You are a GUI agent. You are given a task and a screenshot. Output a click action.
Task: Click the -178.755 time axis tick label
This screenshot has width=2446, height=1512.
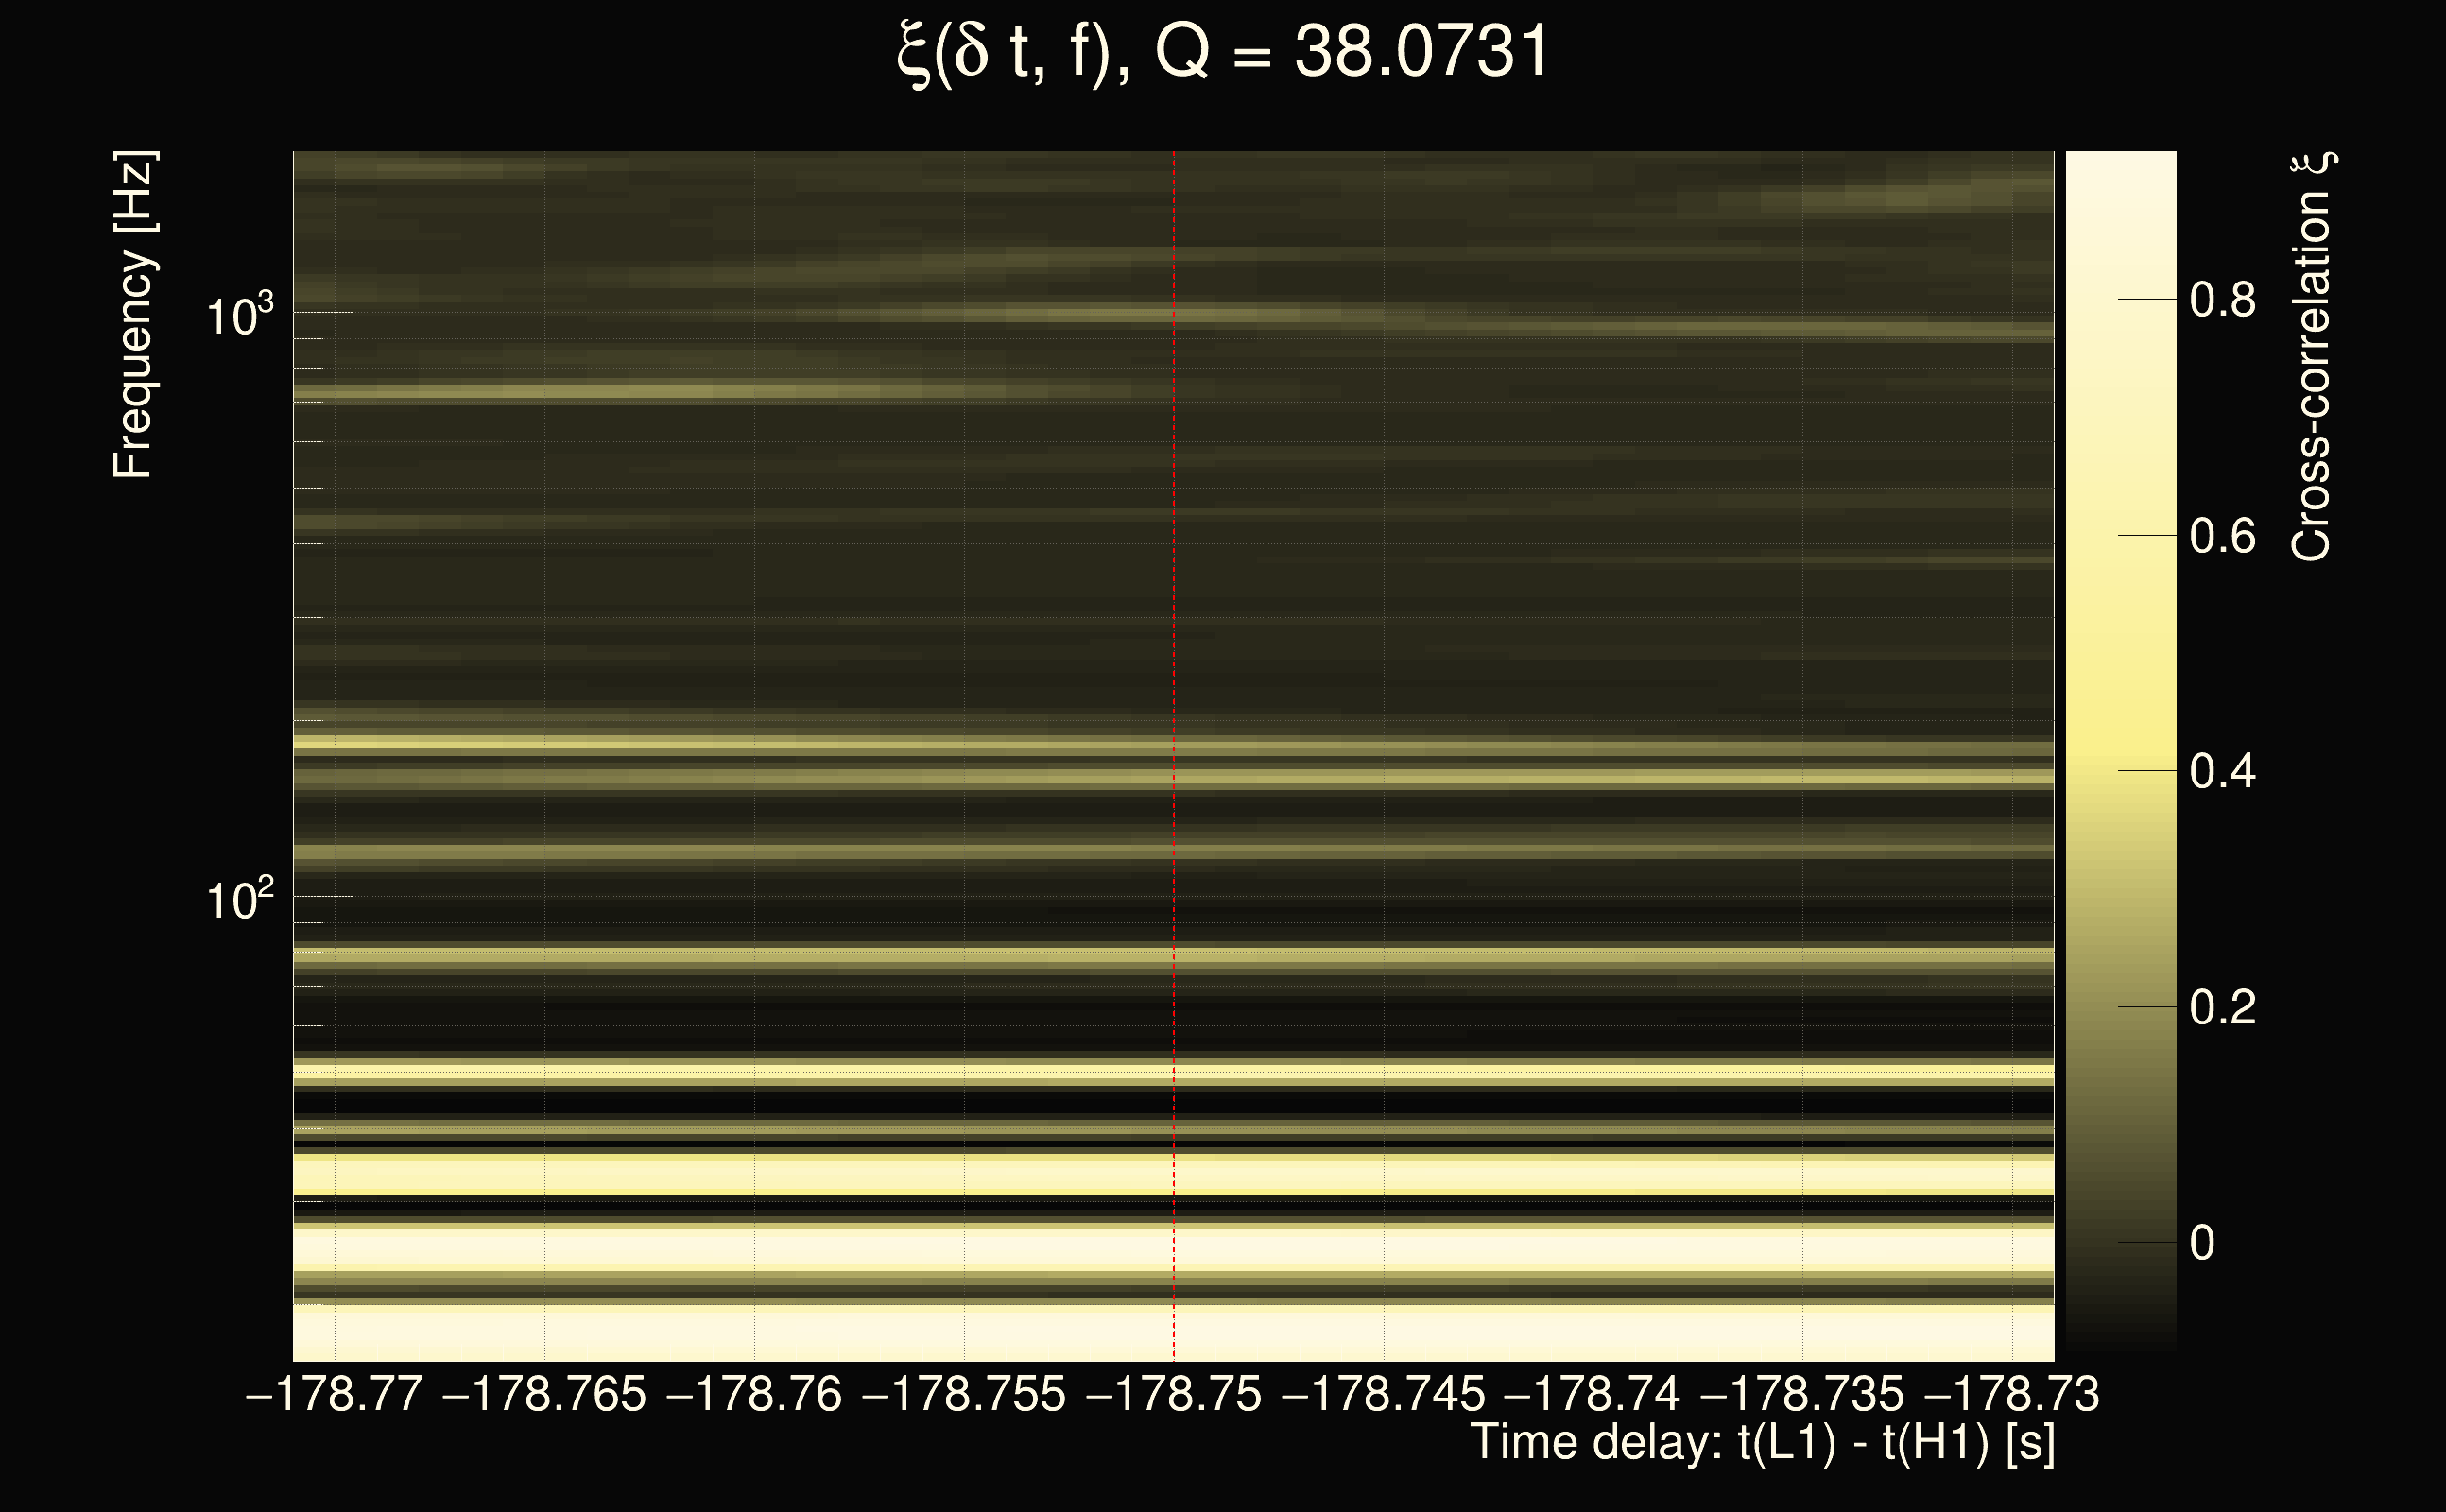(x=964, y=1394)
